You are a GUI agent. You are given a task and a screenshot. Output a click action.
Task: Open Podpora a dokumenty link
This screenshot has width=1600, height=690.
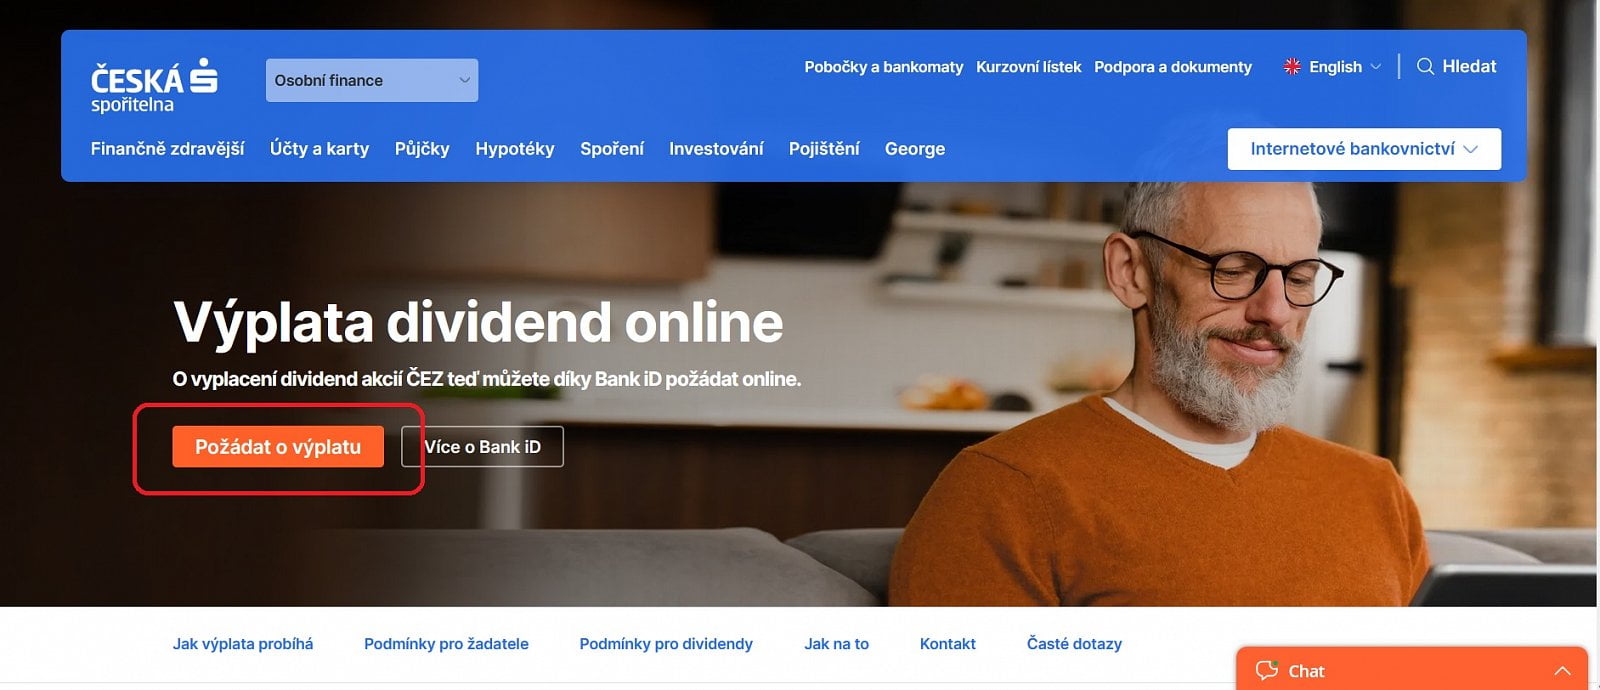1173,67
